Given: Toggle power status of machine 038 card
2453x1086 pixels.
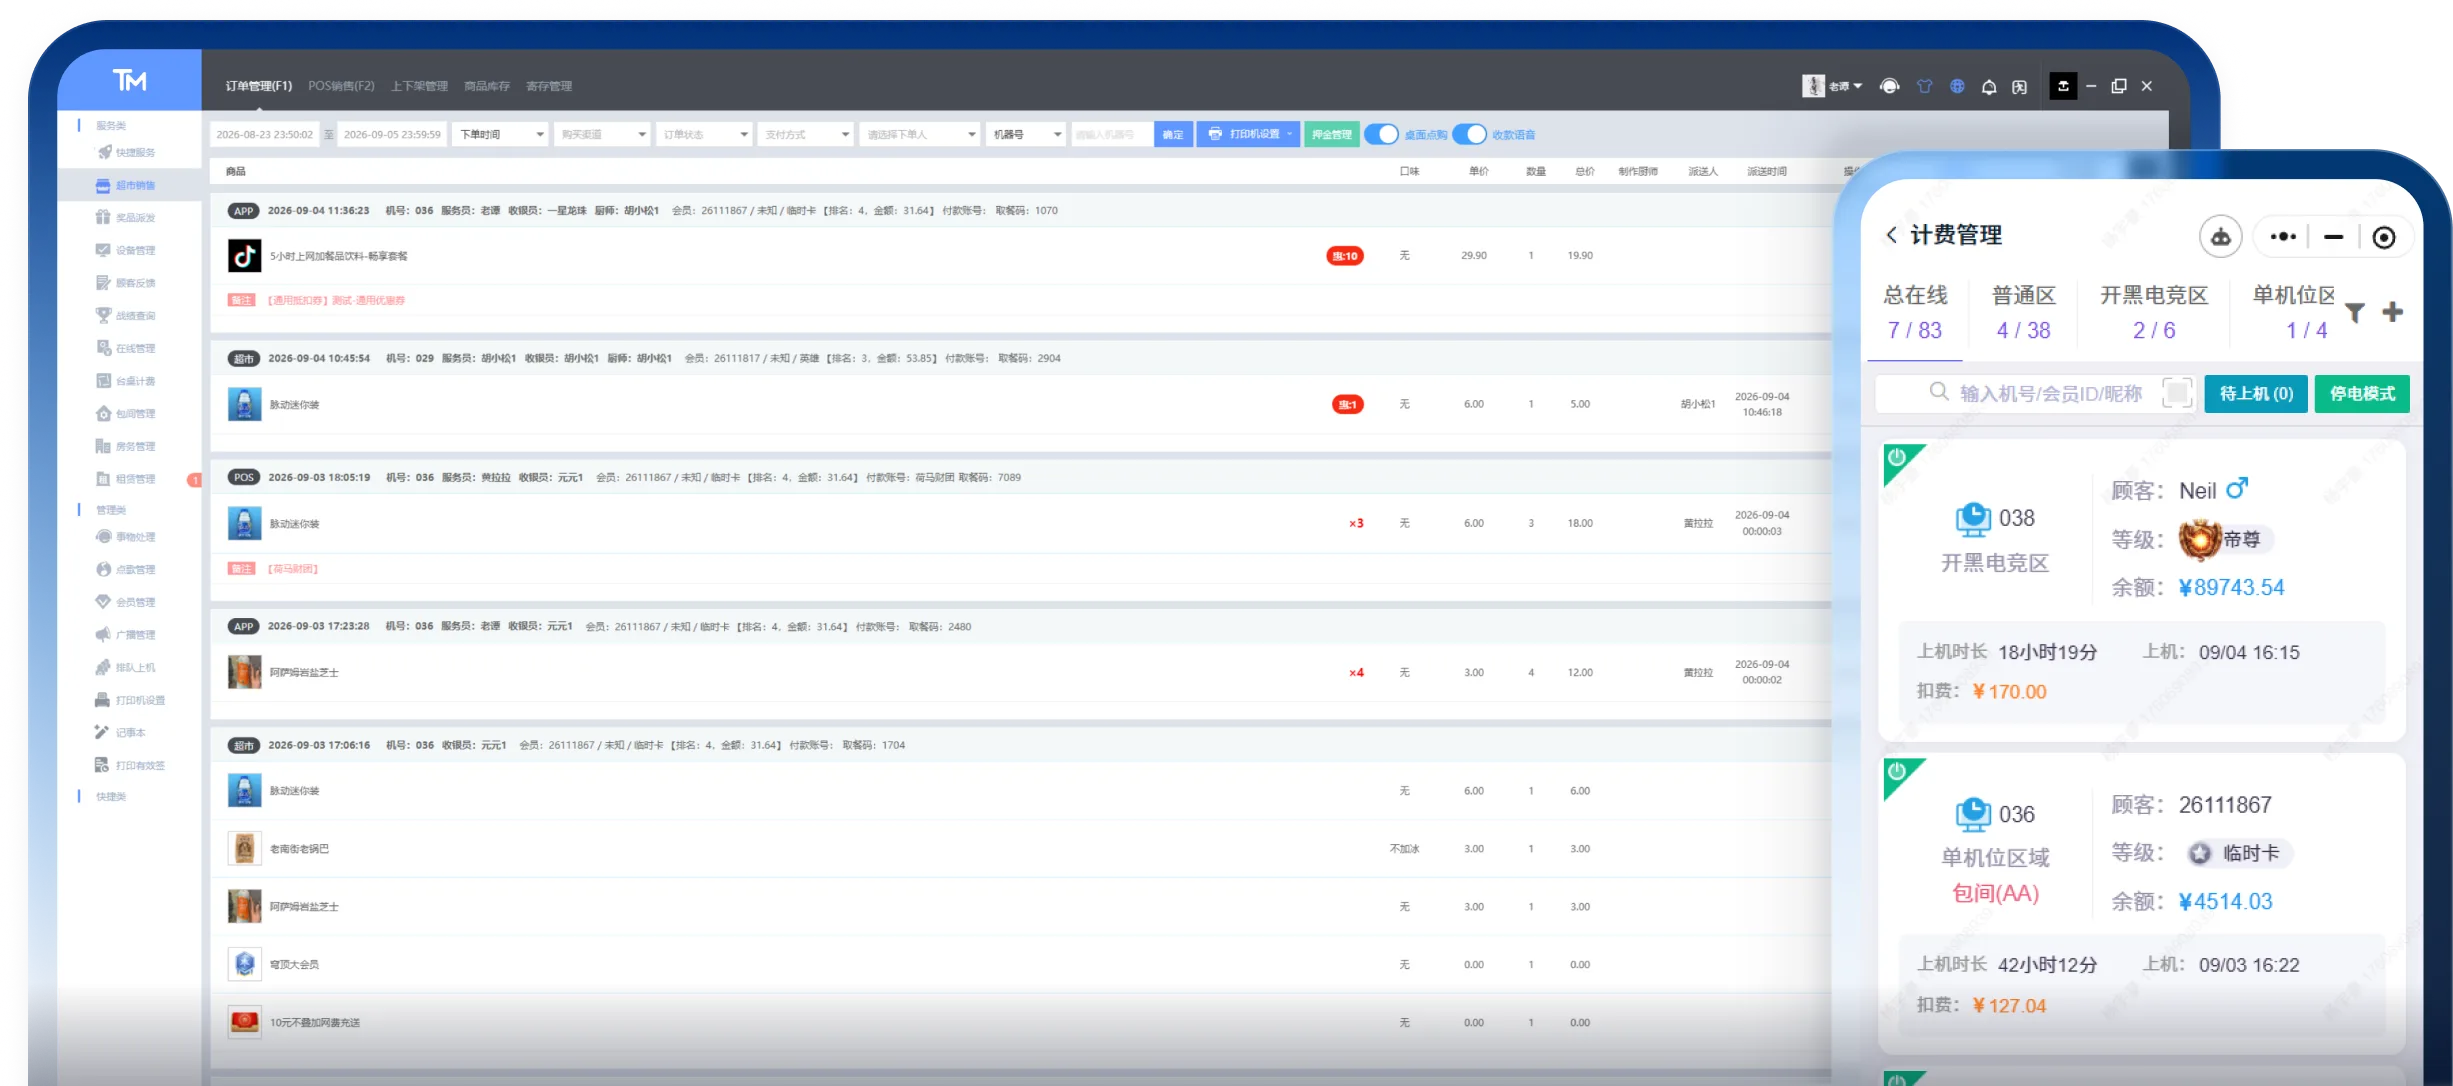Looking at the screenshot, I should (1897, 458).
